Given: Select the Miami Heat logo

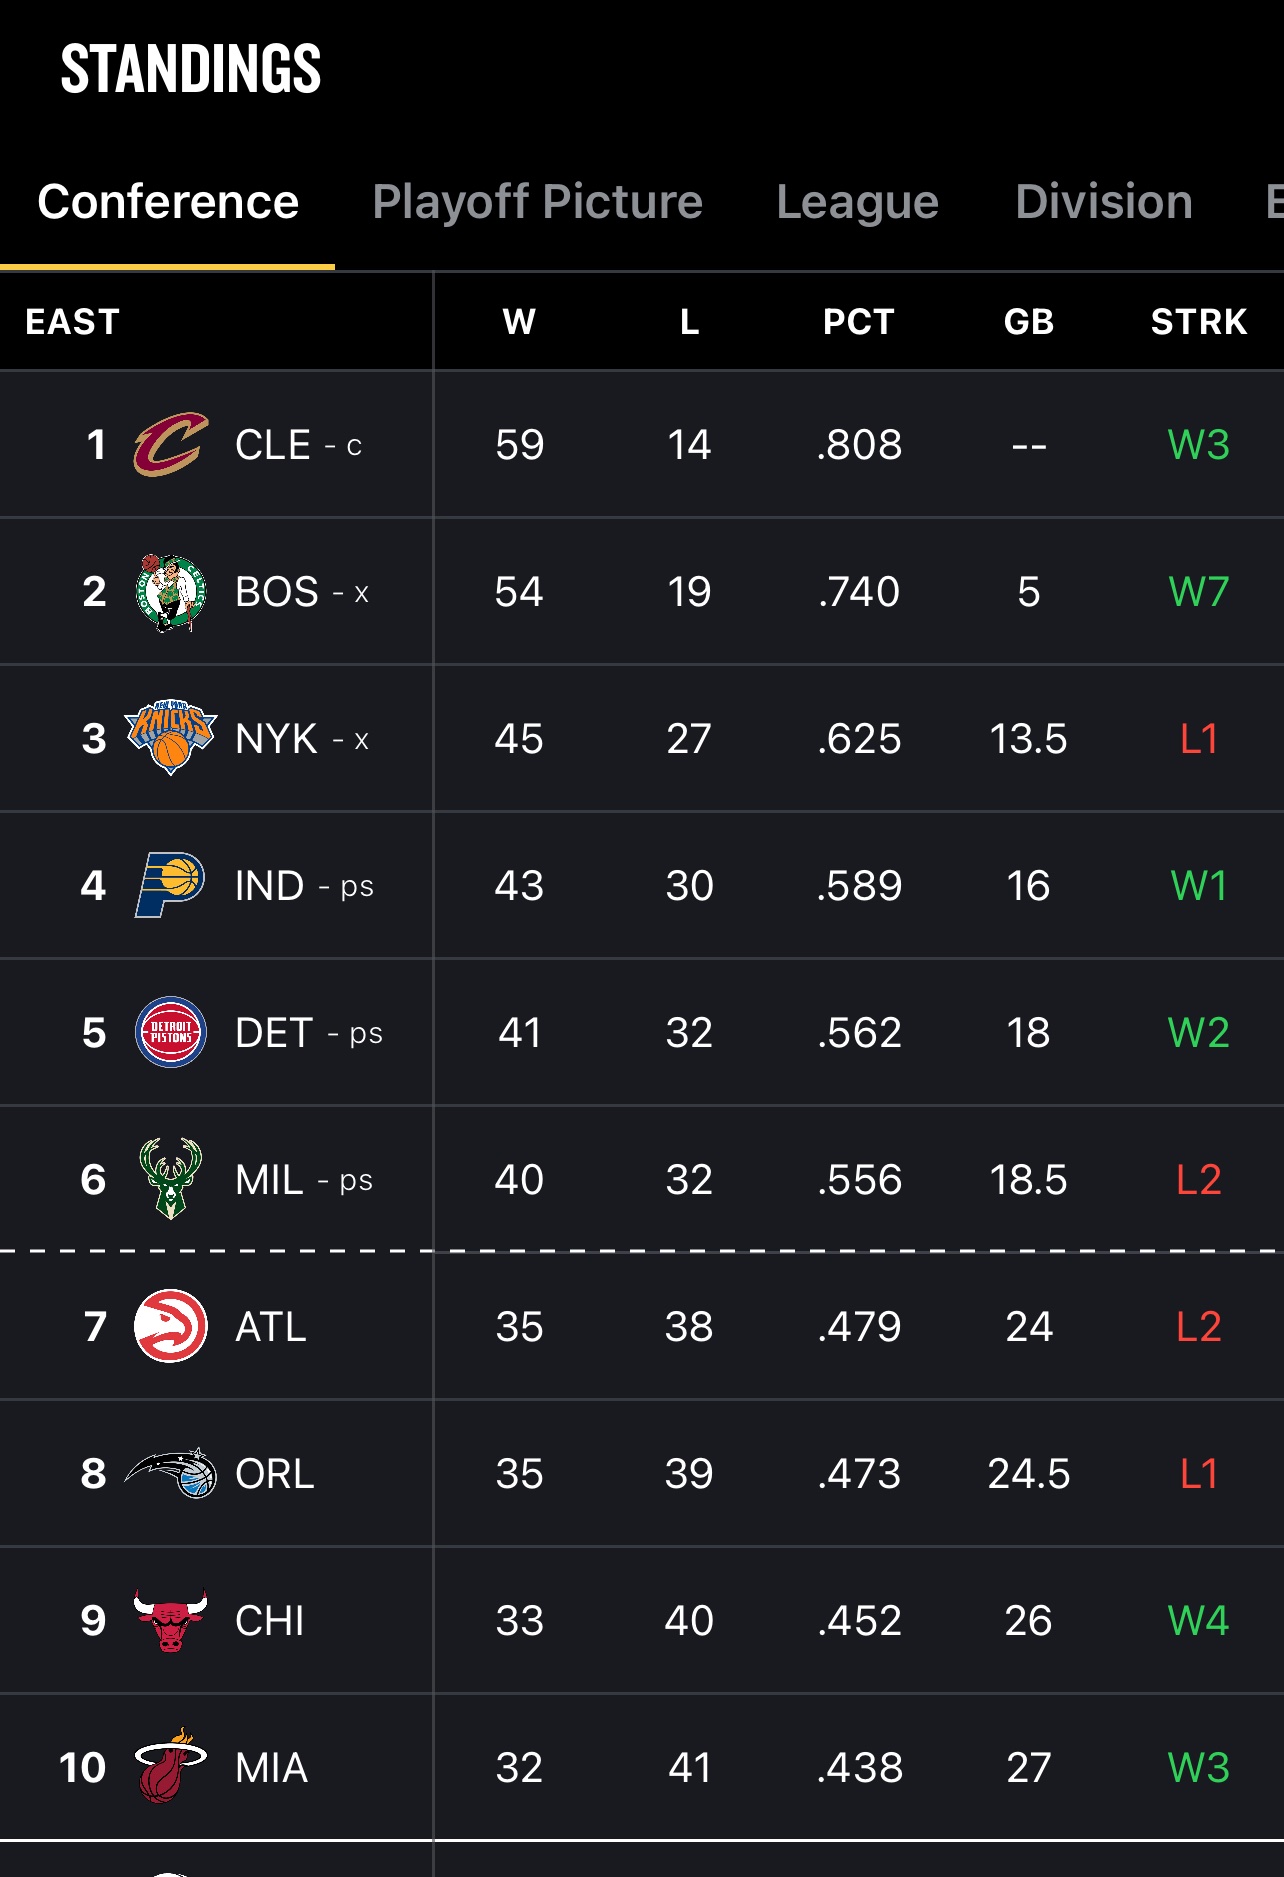Looking at the screenshot, I should (171, 1766).
